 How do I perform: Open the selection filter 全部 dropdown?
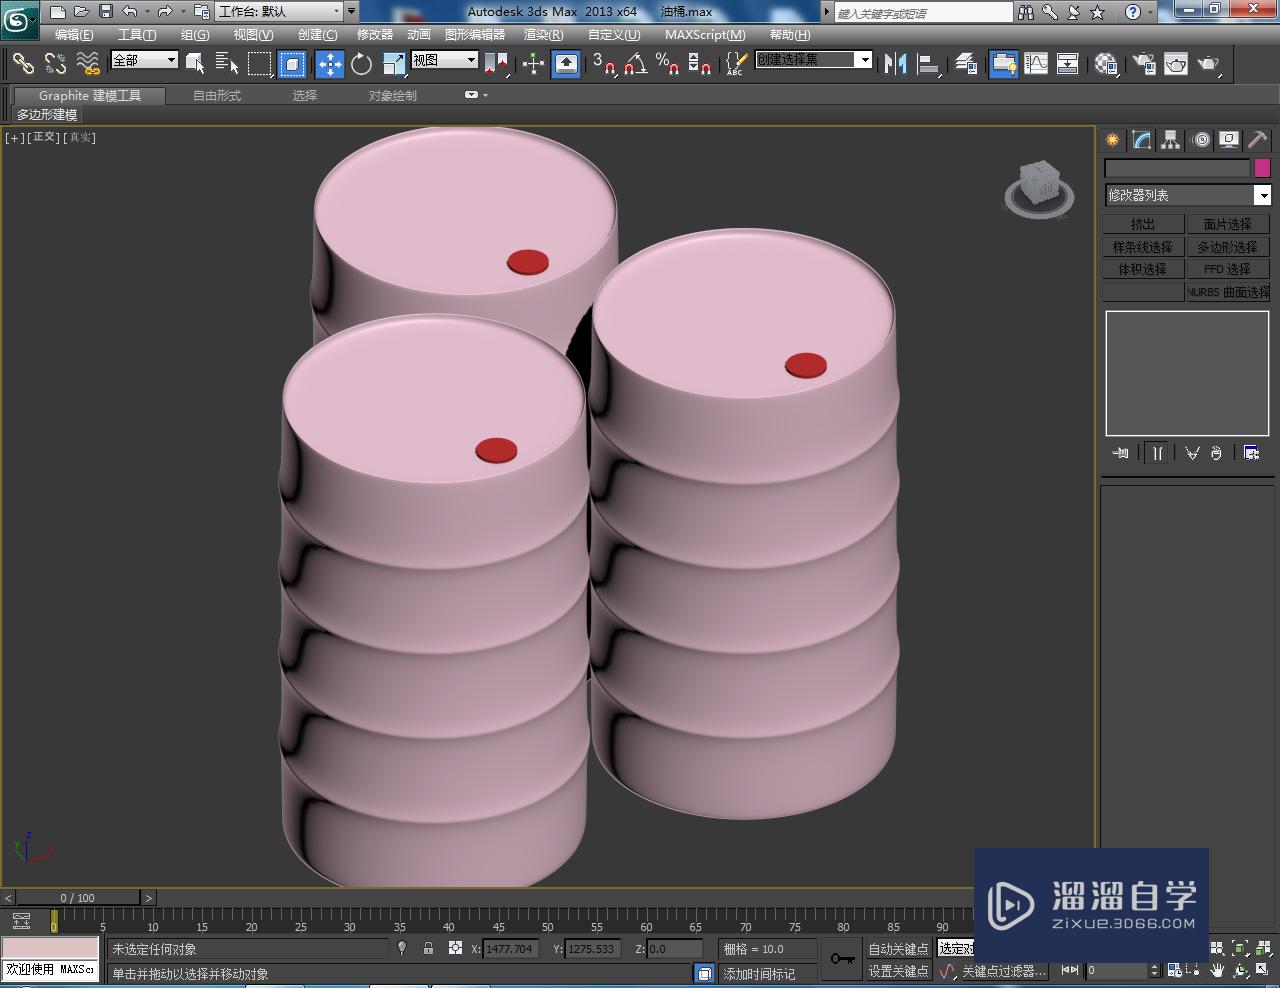[145, 60]
